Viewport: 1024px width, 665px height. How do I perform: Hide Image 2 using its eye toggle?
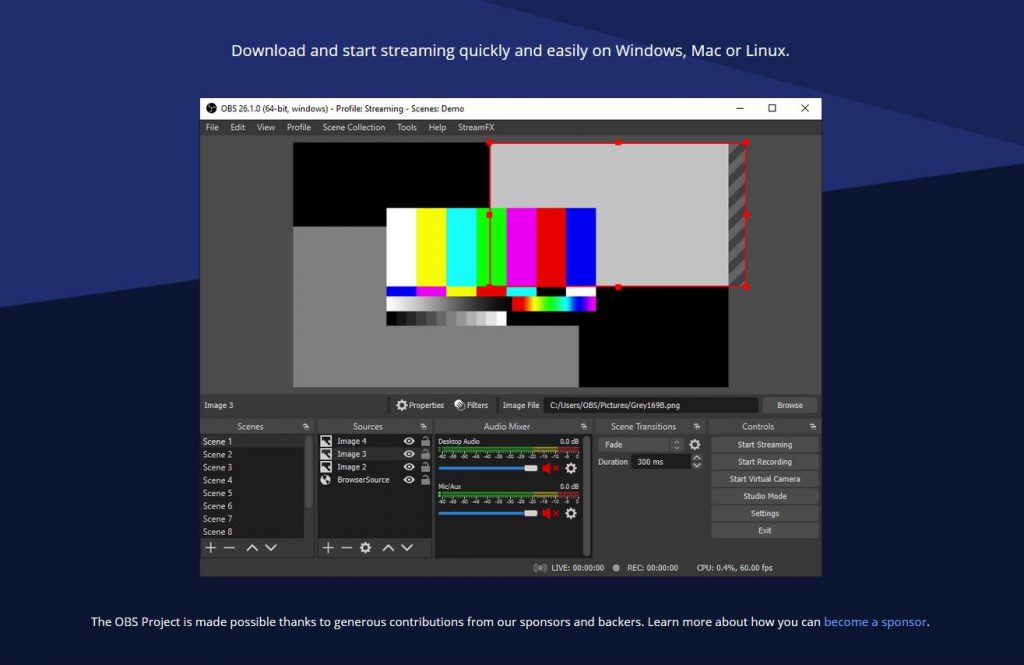point(407,467)
